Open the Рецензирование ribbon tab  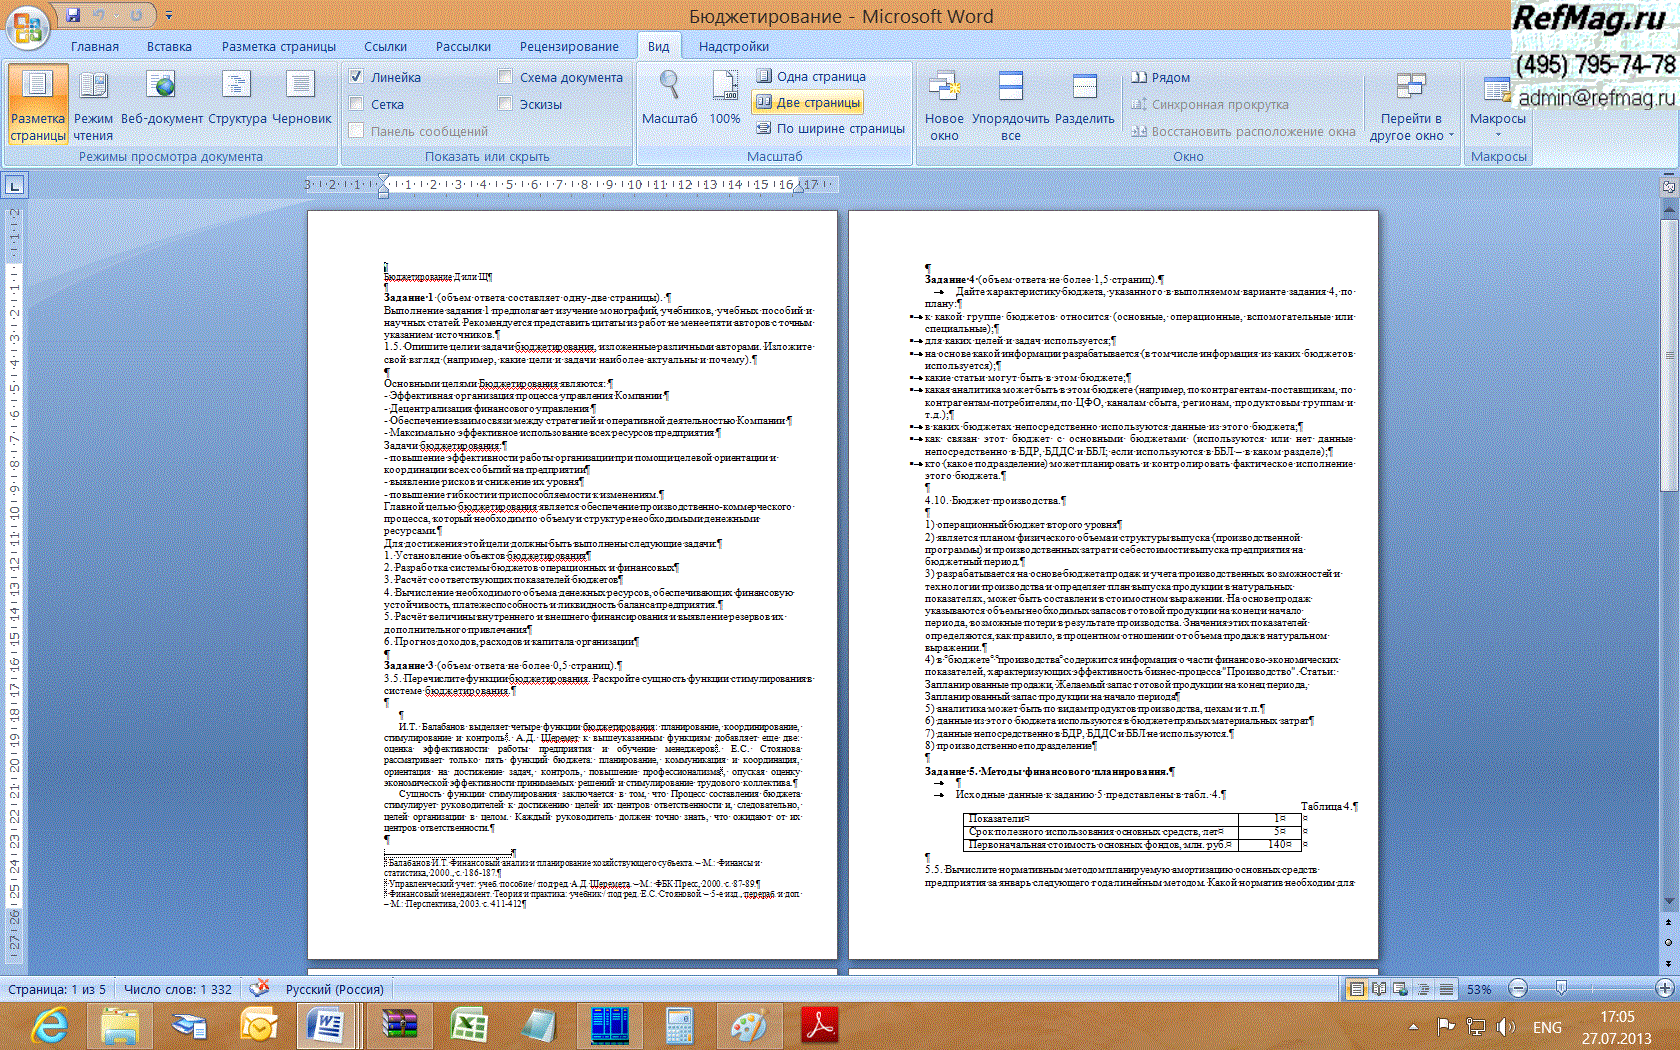(569, 46)
